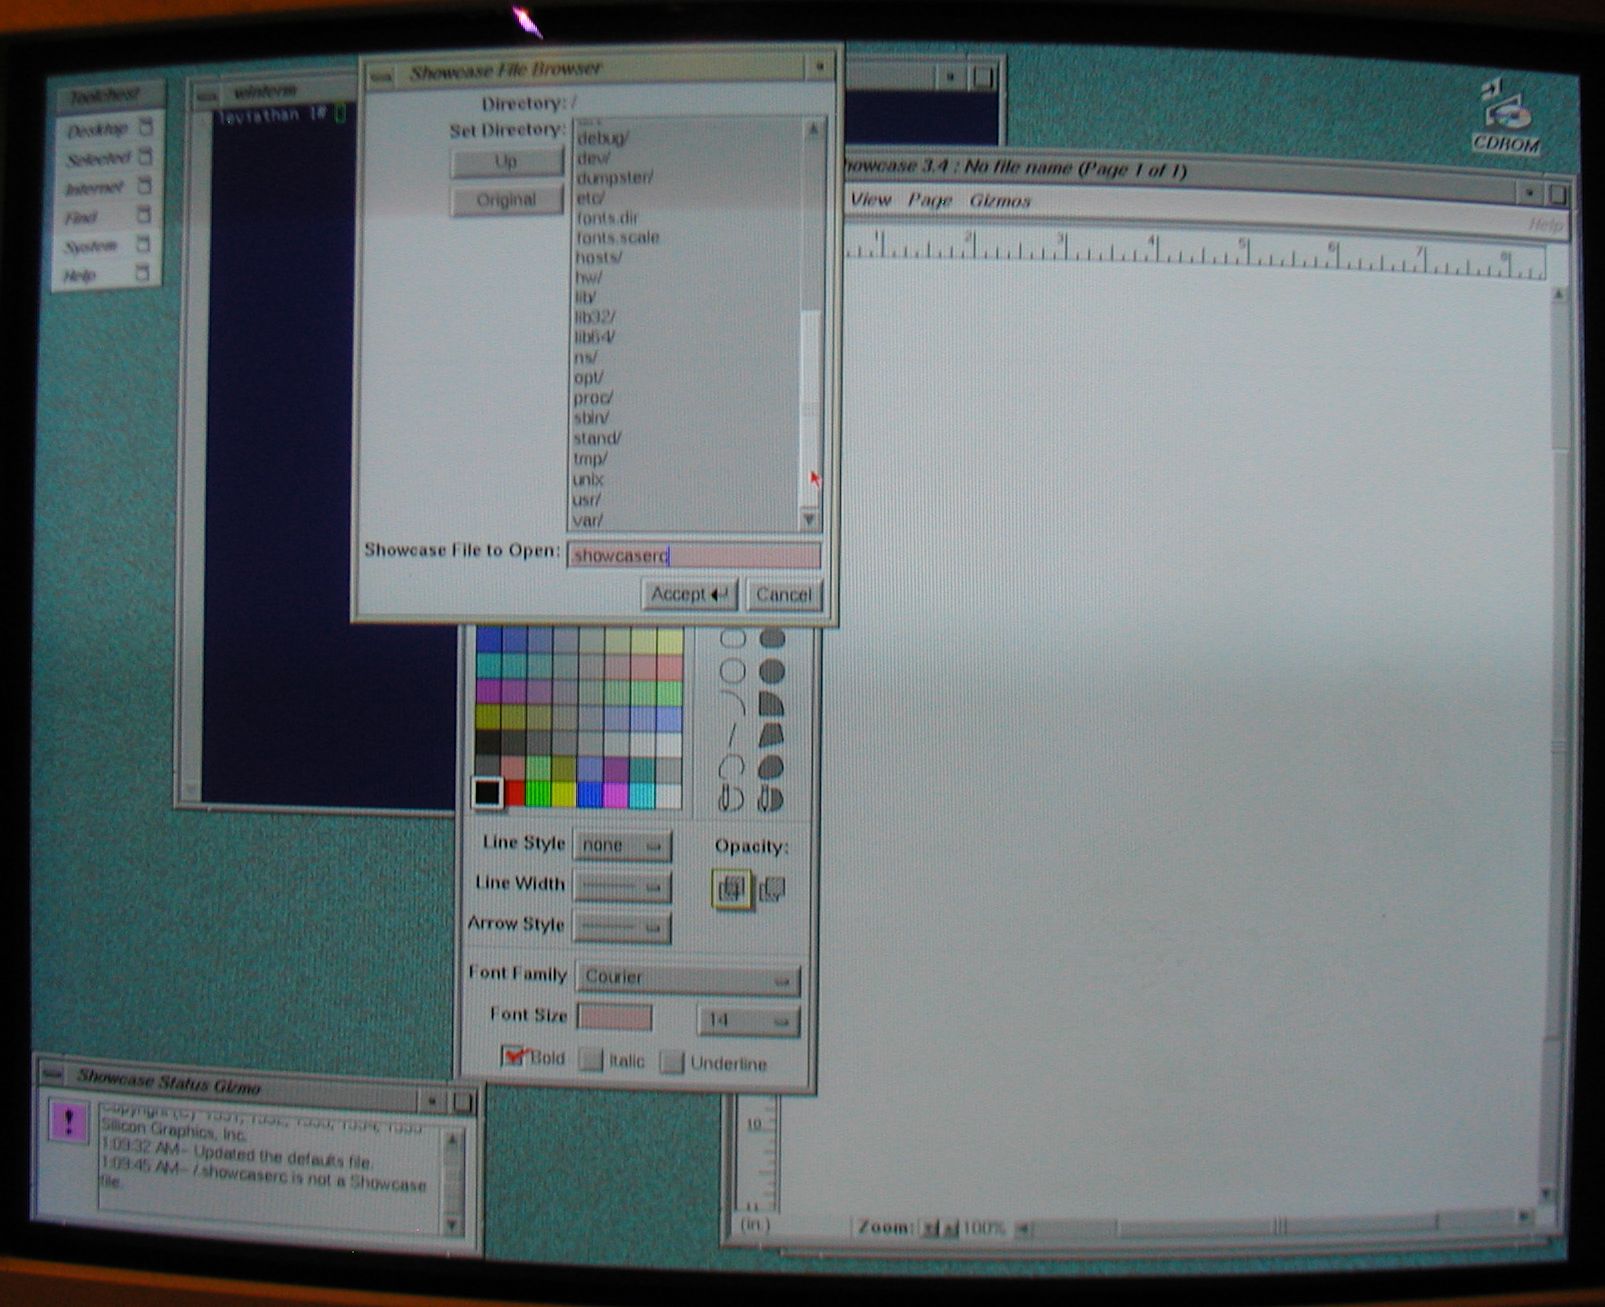Uncheck the Bold checkbox
The image size is (1605, 1307).
(x=514, y=1057)
